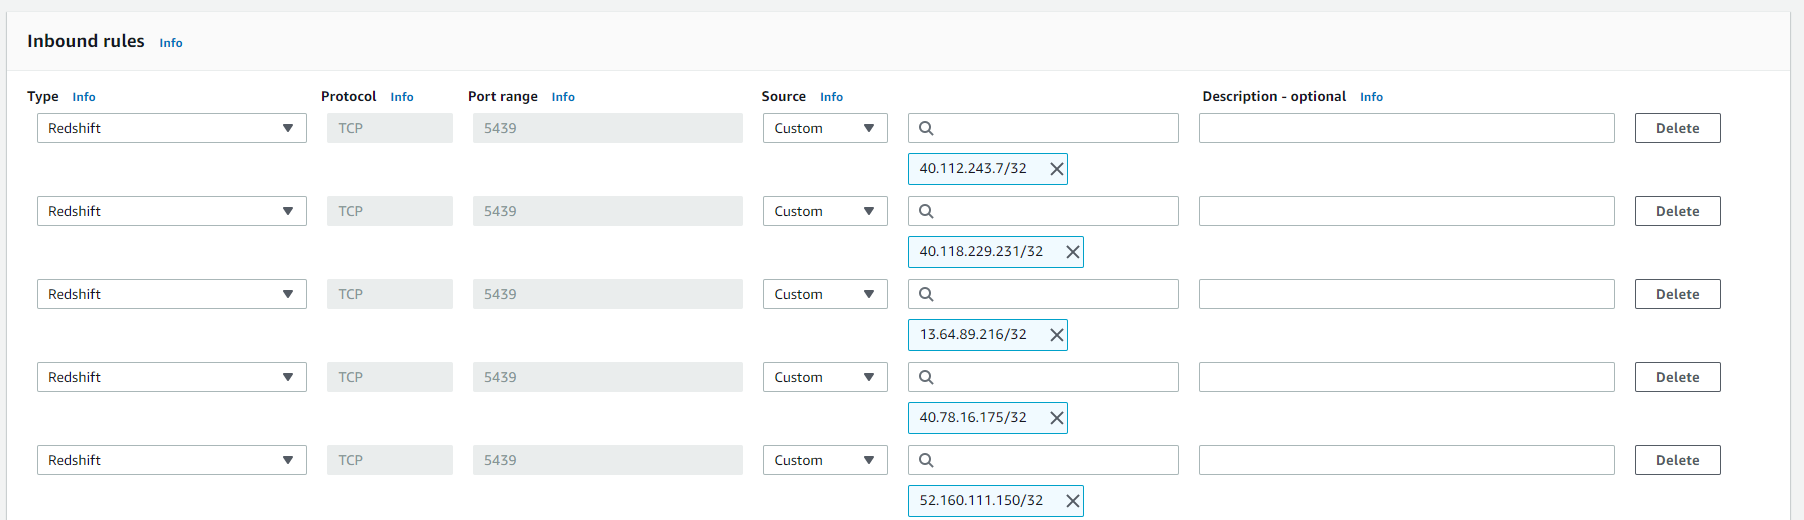Open the first rule's Redshift type dropdown
The width and height of the screenshot is (1804, 520).
[x=171, y=128]
